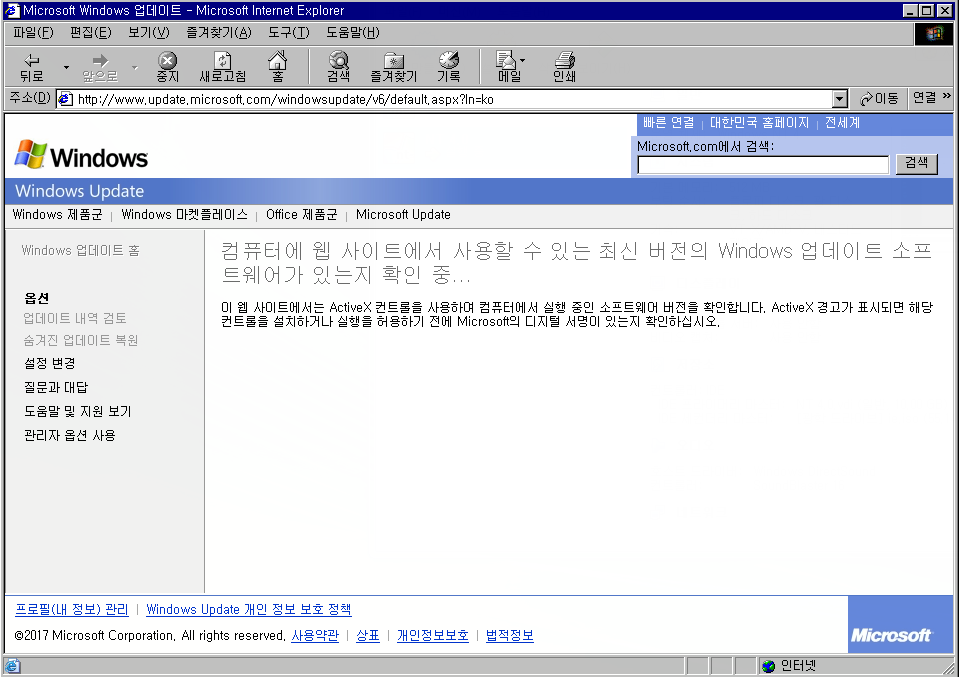Click the address bar URL field
The image size is (959, 677).
coord(453,99)
